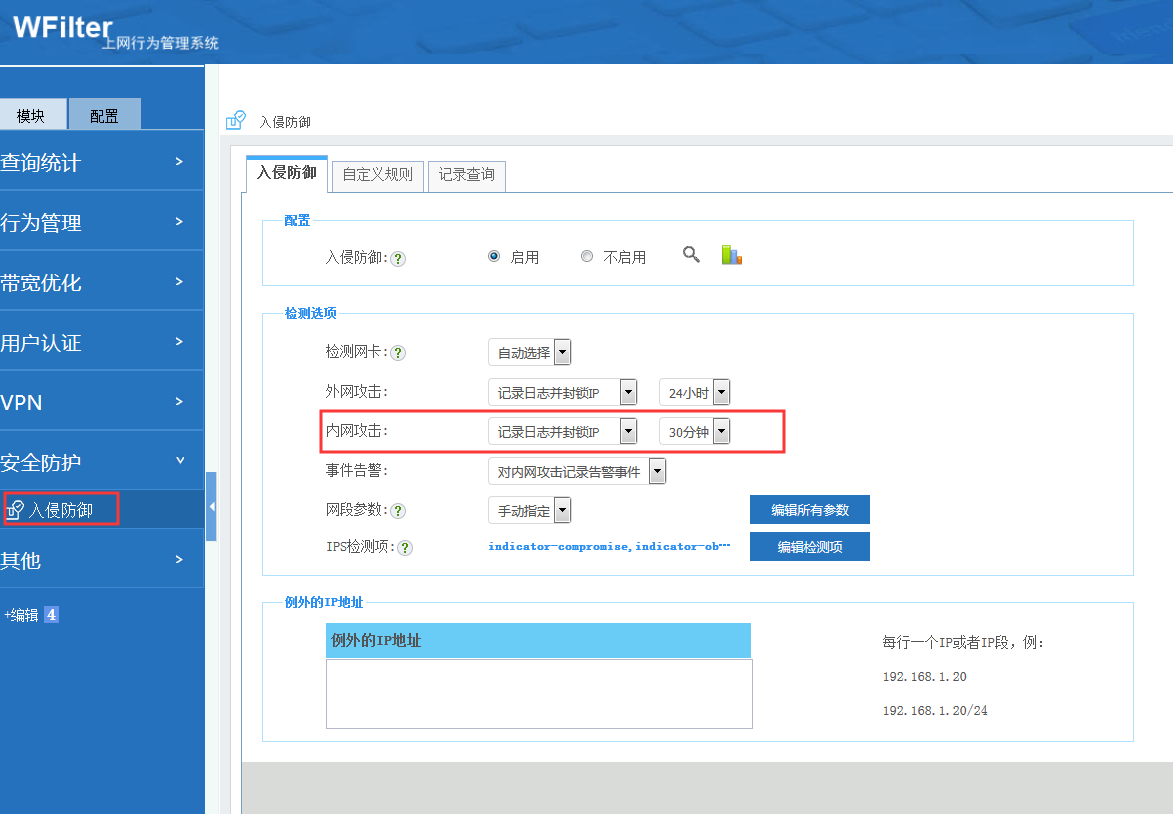This screenshot has width=1173, height=814.
Task: Click the sidebar collapse arrow handle
Action: (211, 507)
